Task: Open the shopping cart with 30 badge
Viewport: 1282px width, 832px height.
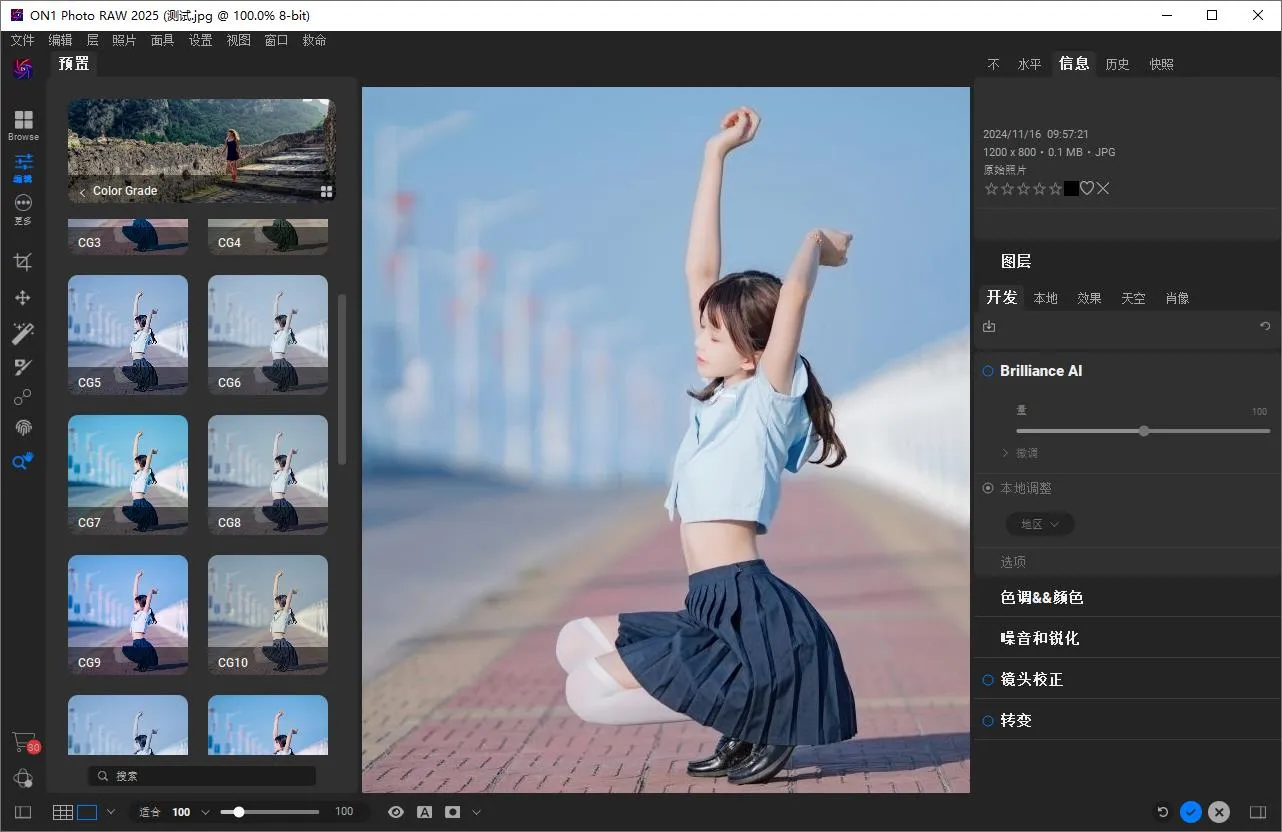Action: pyautogui.click(x=23, y=742)
